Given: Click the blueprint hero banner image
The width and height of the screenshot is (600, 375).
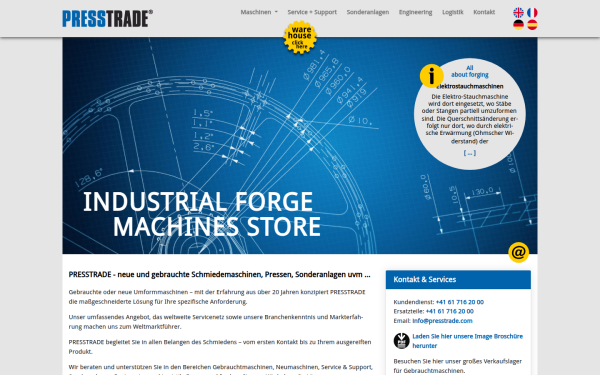Looking at the screenshot, I should pos(300,145).
